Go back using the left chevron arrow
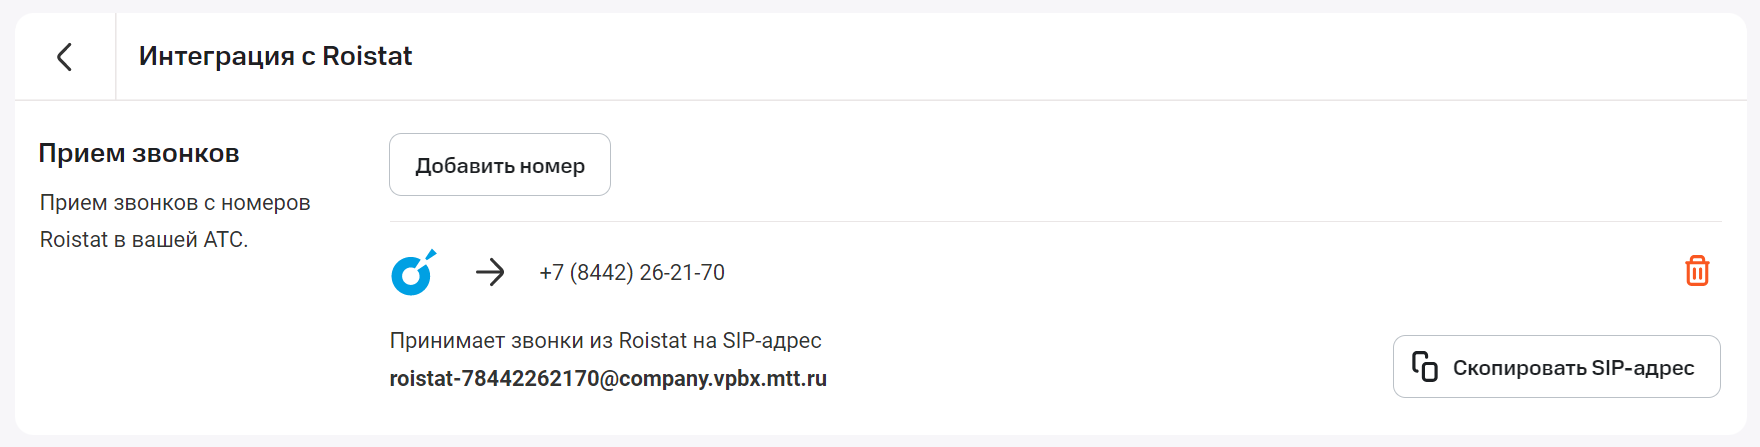The width and height of the screenshot is (1760, 447). (65, 57)
